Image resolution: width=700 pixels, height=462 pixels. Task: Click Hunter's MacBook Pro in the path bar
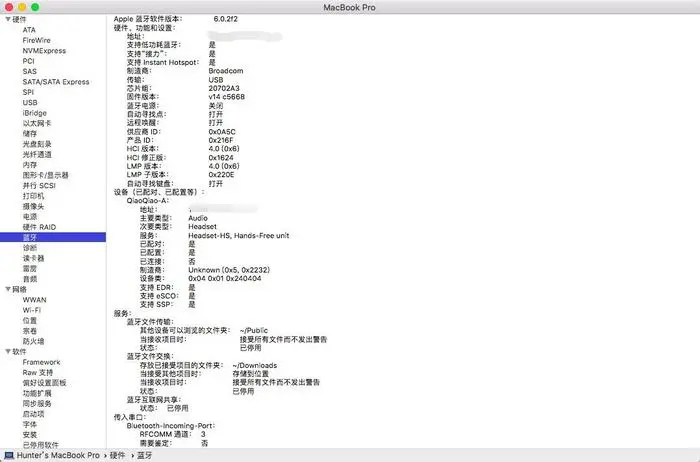pyautogui.click(x=54, y=455)
